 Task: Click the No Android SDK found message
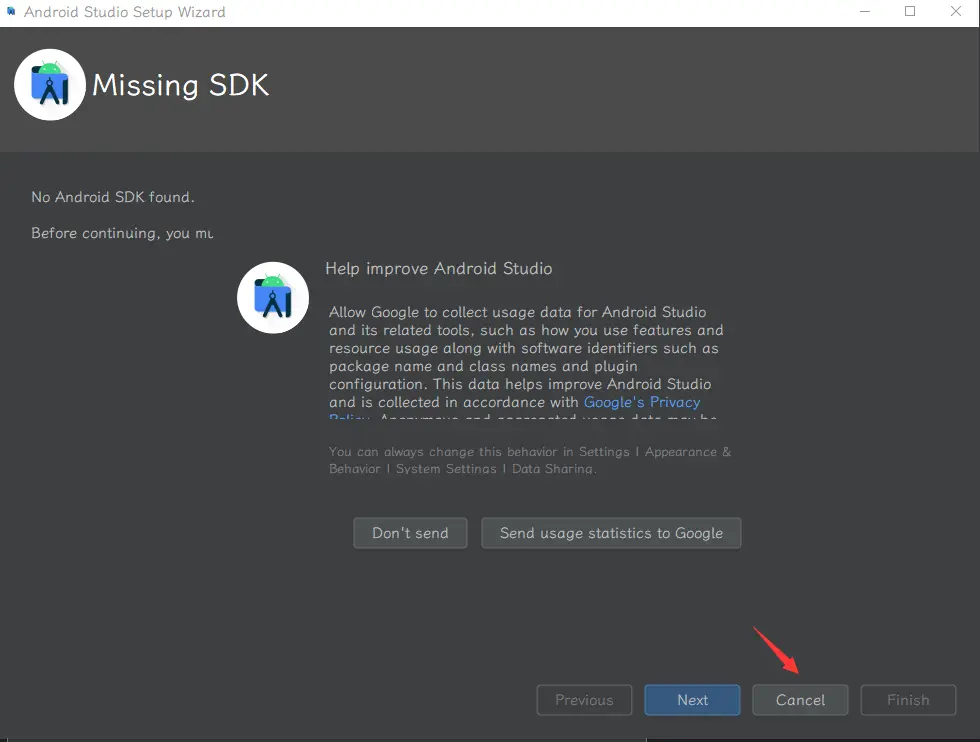coord(113,197)
